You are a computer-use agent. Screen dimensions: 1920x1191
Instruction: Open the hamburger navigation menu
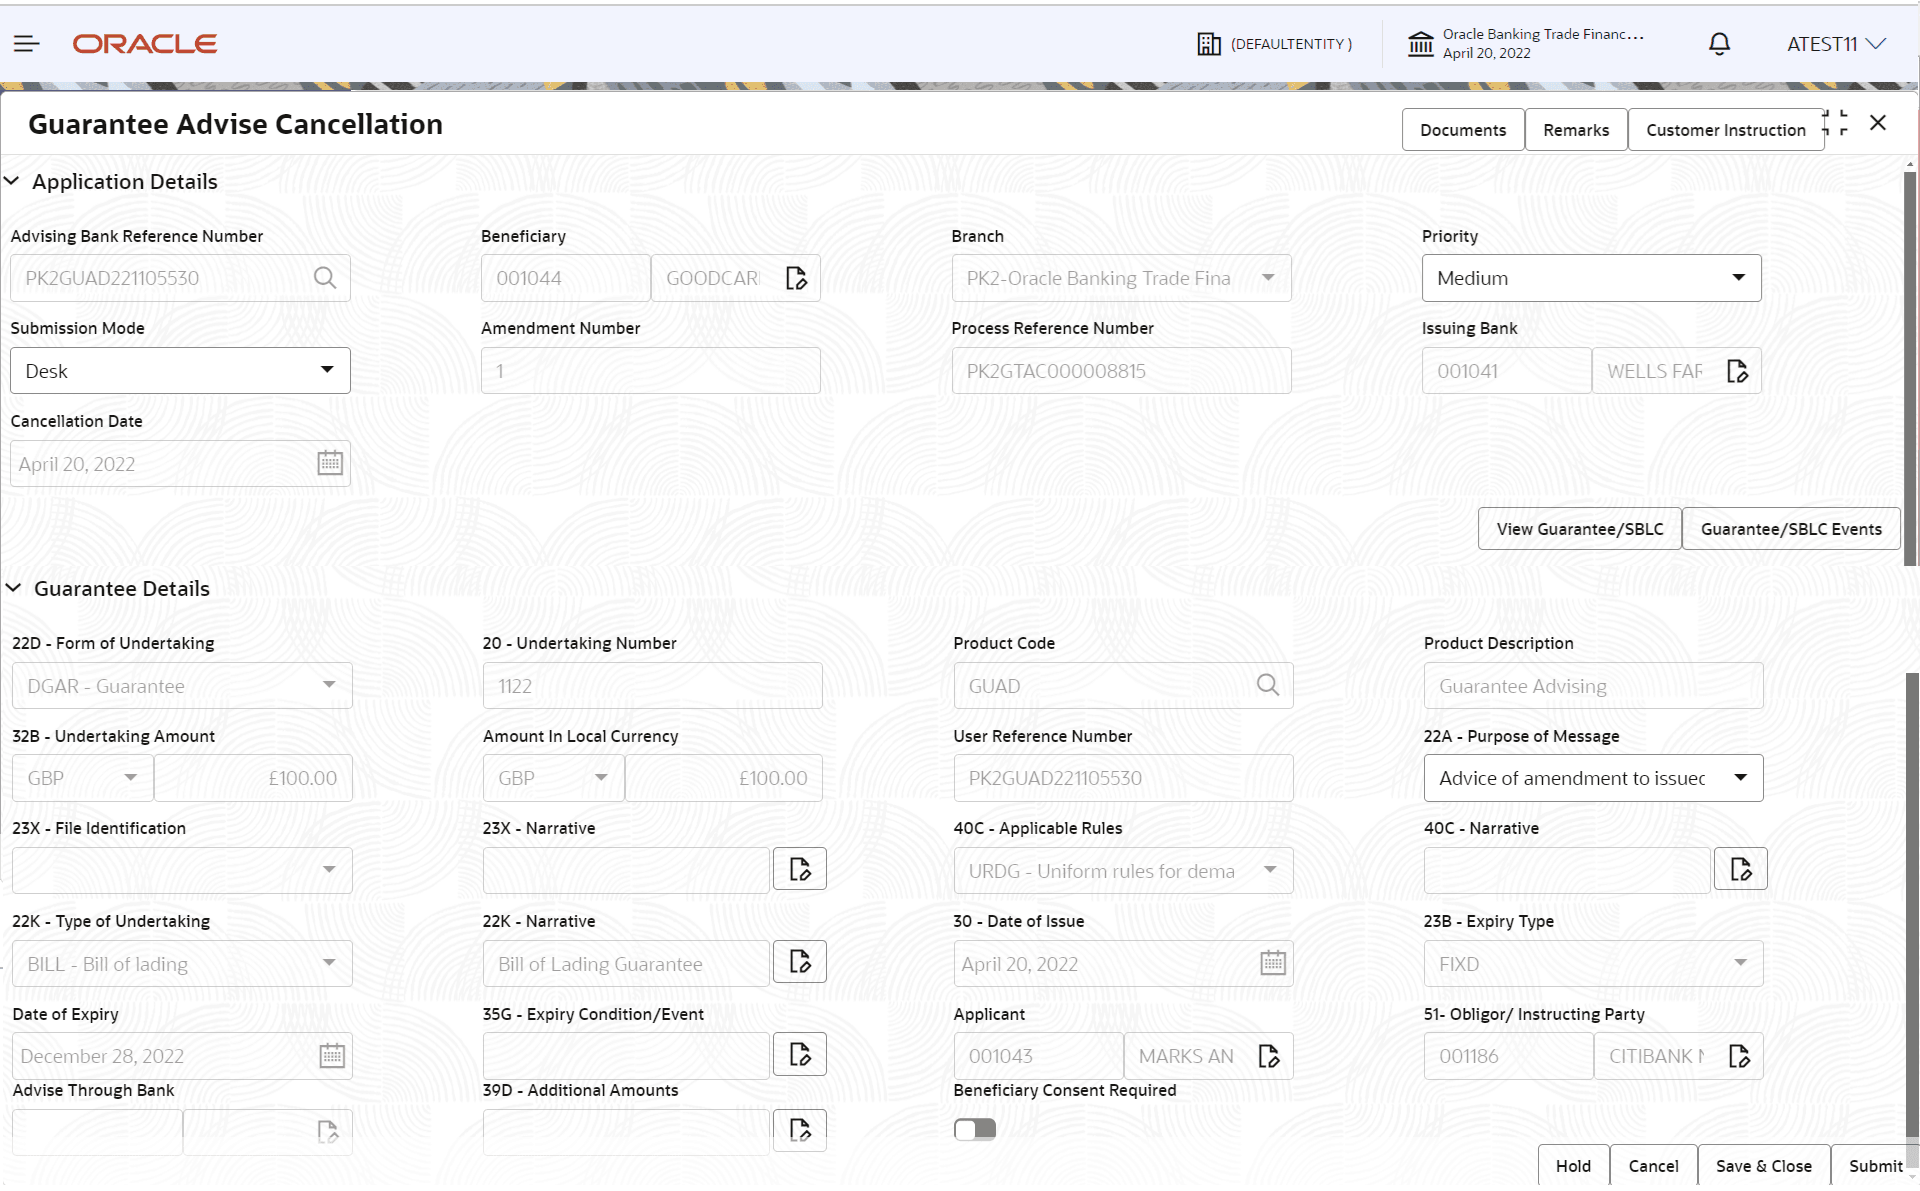click(26, 43)
